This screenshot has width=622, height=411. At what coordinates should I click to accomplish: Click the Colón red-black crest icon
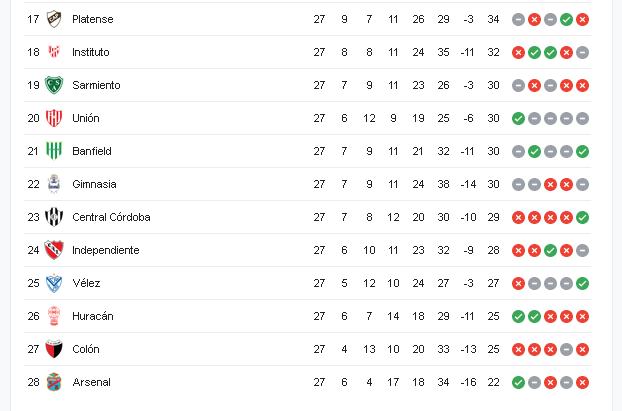(x=53, y=349)
